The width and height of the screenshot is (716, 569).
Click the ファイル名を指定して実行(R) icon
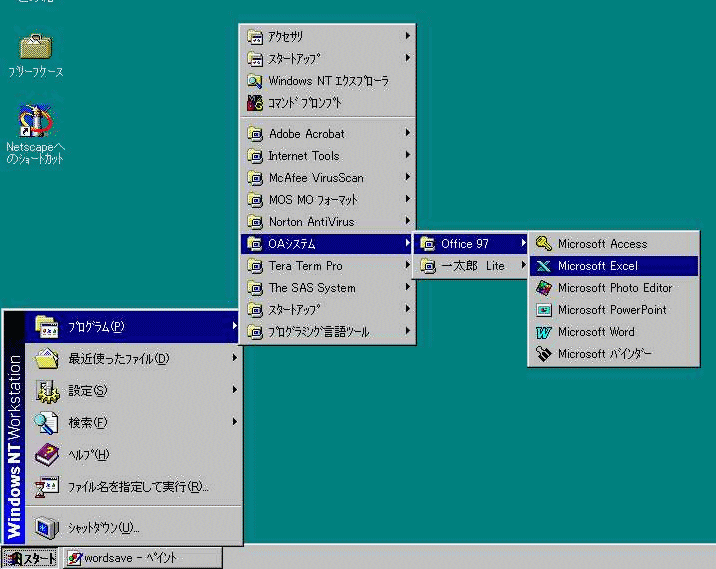tap(47, 487)
